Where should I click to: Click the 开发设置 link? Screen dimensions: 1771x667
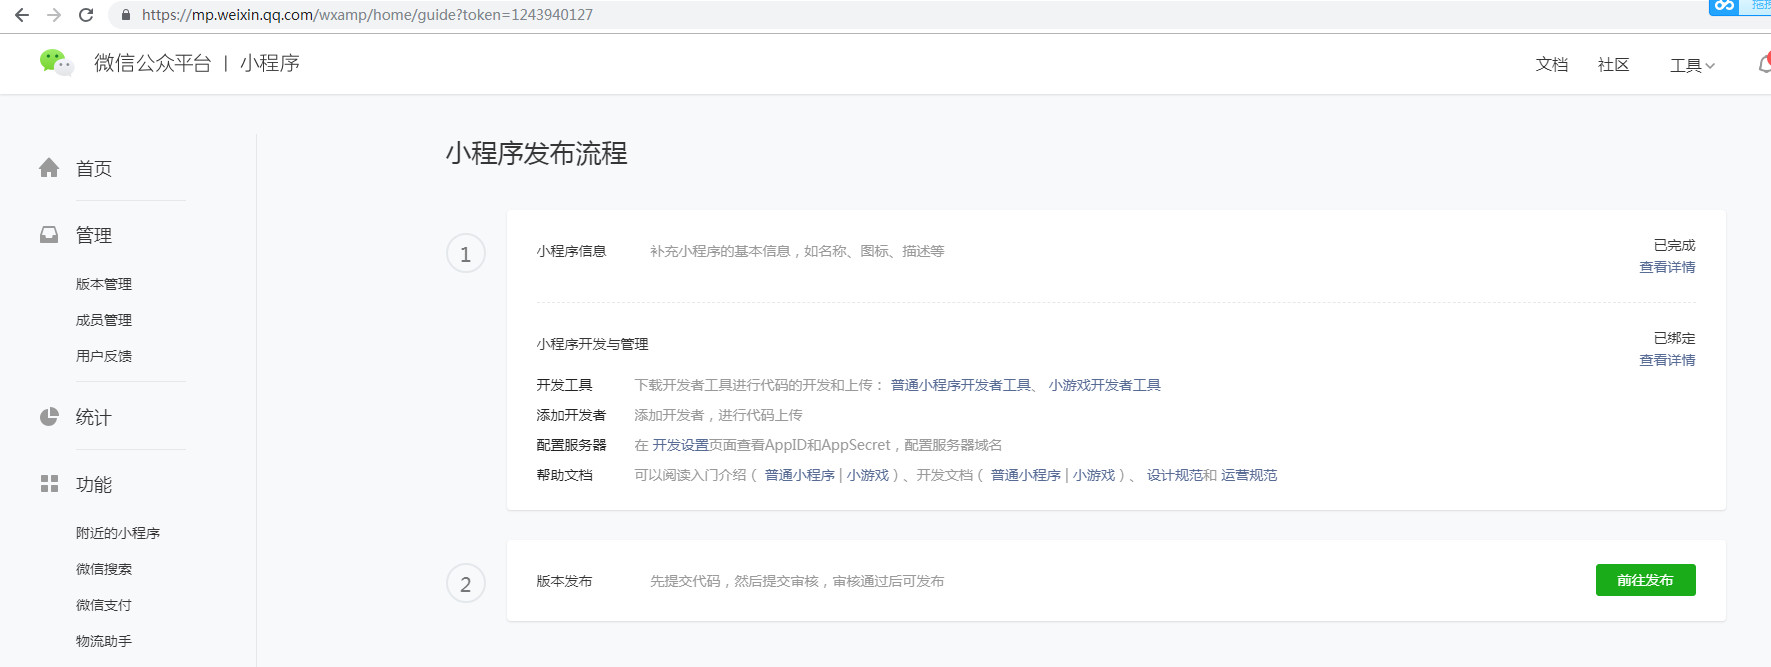coord(680,445)
